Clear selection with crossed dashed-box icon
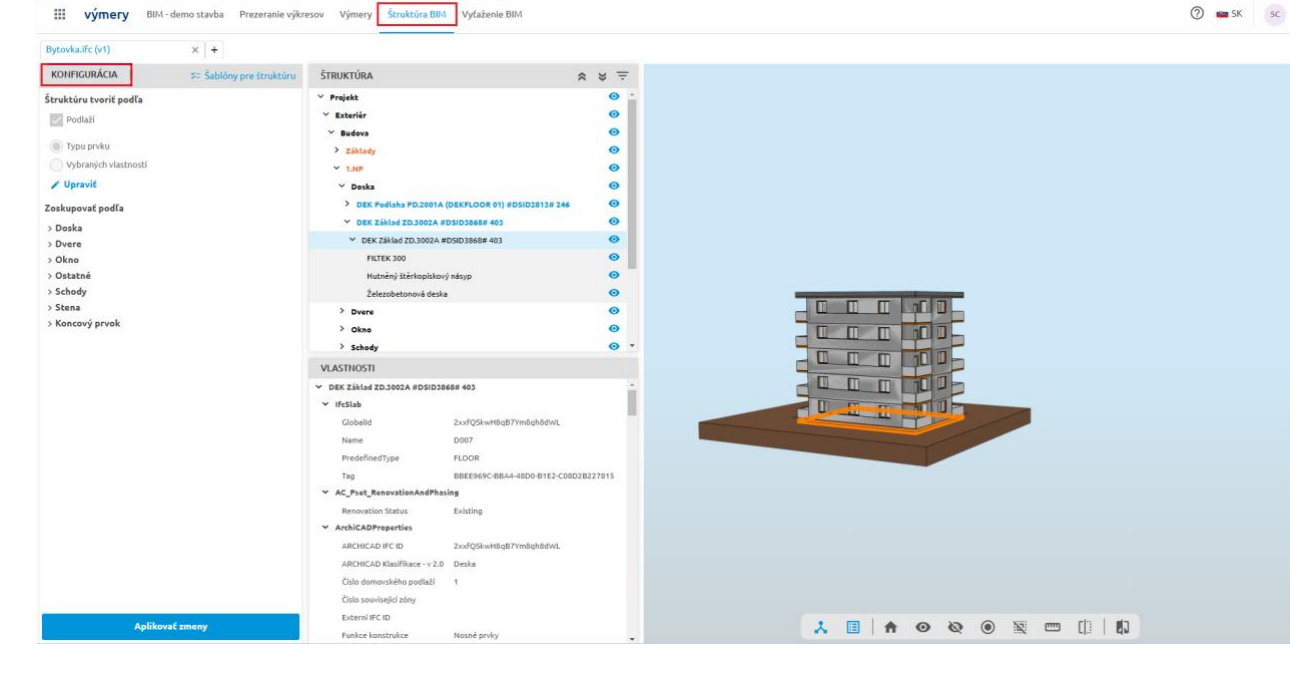Screen dimensions: 1290x685 (x=1020, y=627)
